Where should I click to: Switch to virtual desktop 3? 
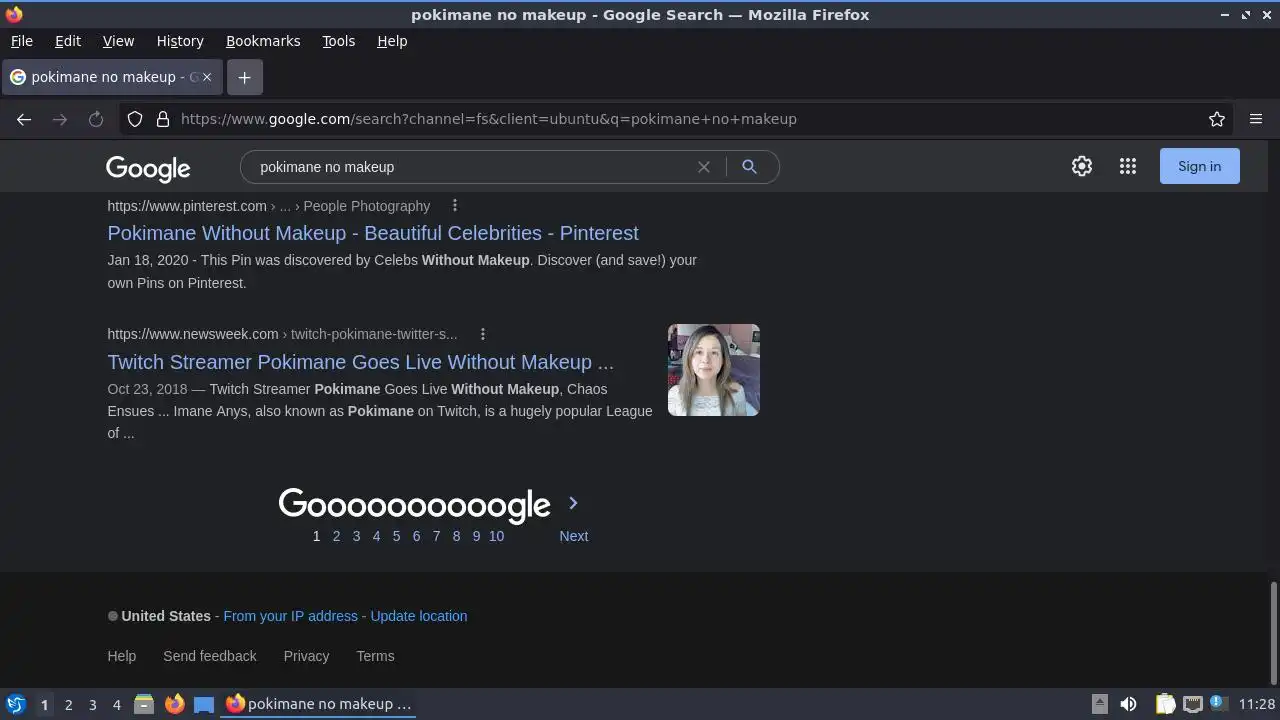pyautogui.click(x=93, y=704)
